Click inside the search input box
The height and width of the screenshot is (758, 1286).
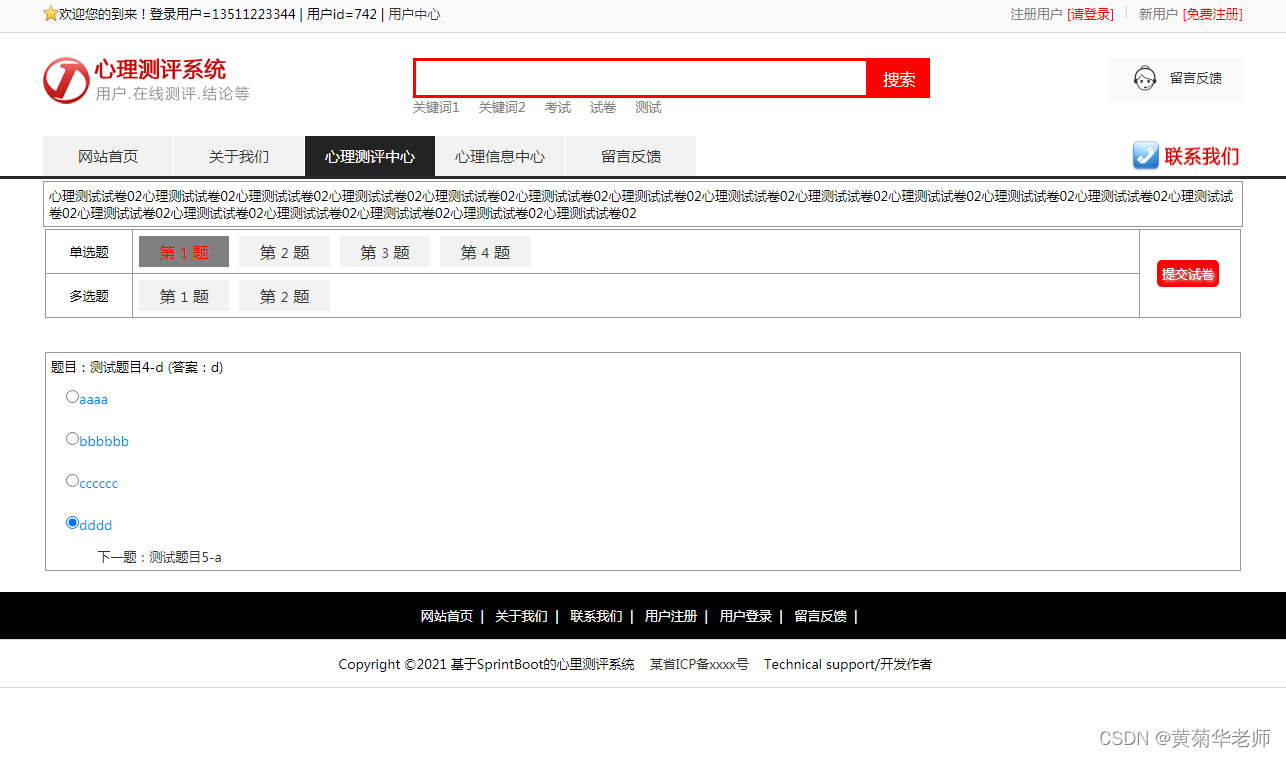point(640,78)
